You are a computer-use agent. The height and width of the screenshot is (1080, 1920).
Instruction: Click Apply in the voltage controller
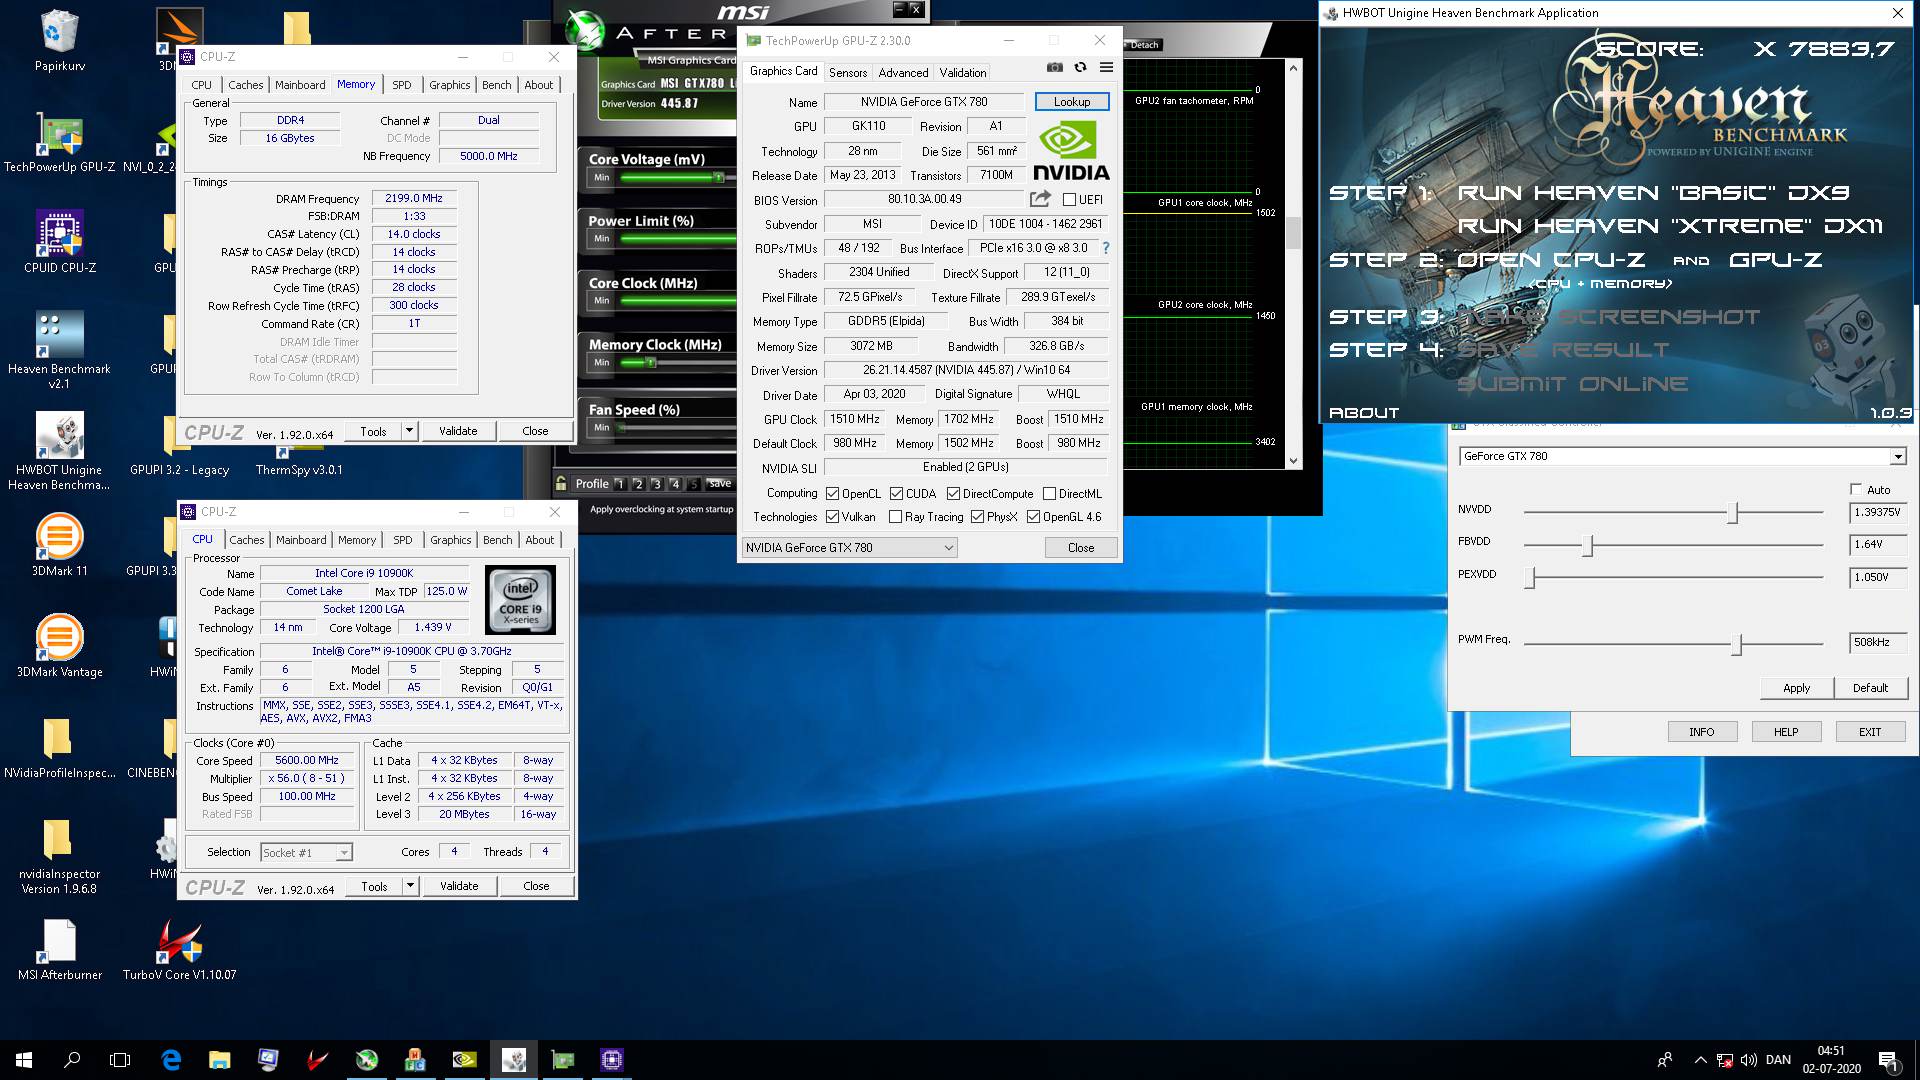point(1796,688)
